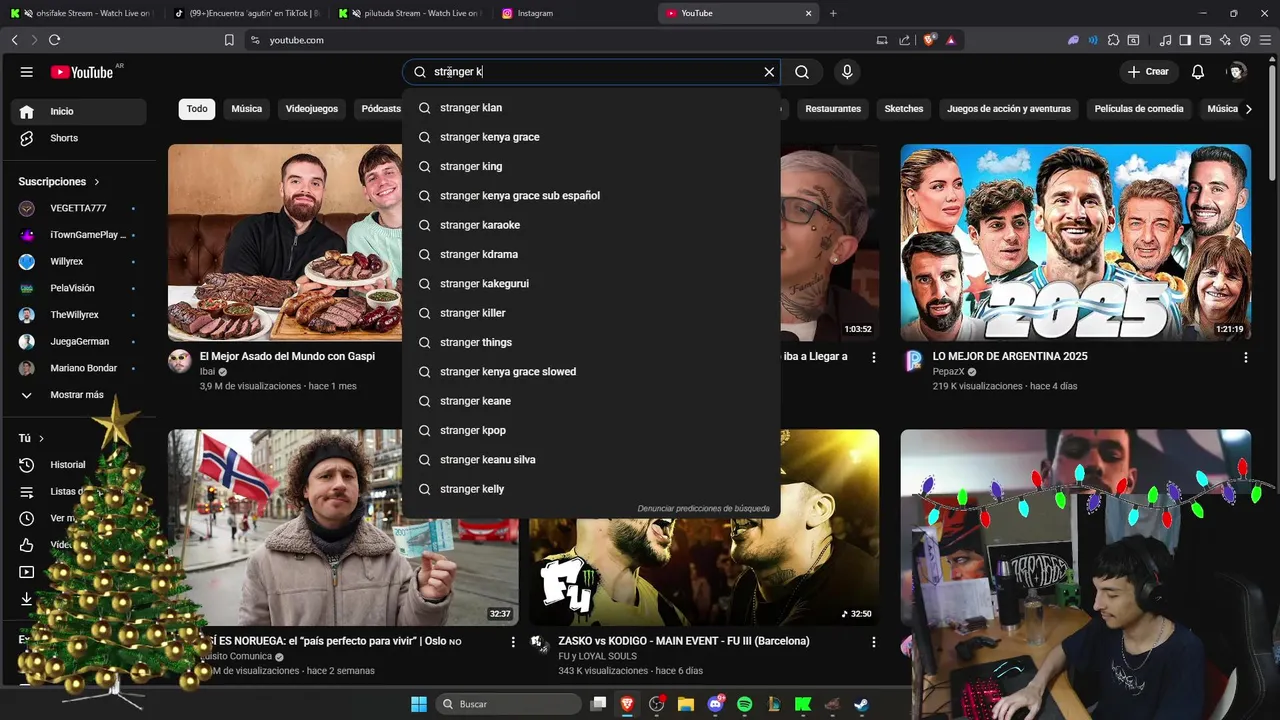Open options for the Noruega video
This screenshot has width=1280, height=720.
(513, 642)
